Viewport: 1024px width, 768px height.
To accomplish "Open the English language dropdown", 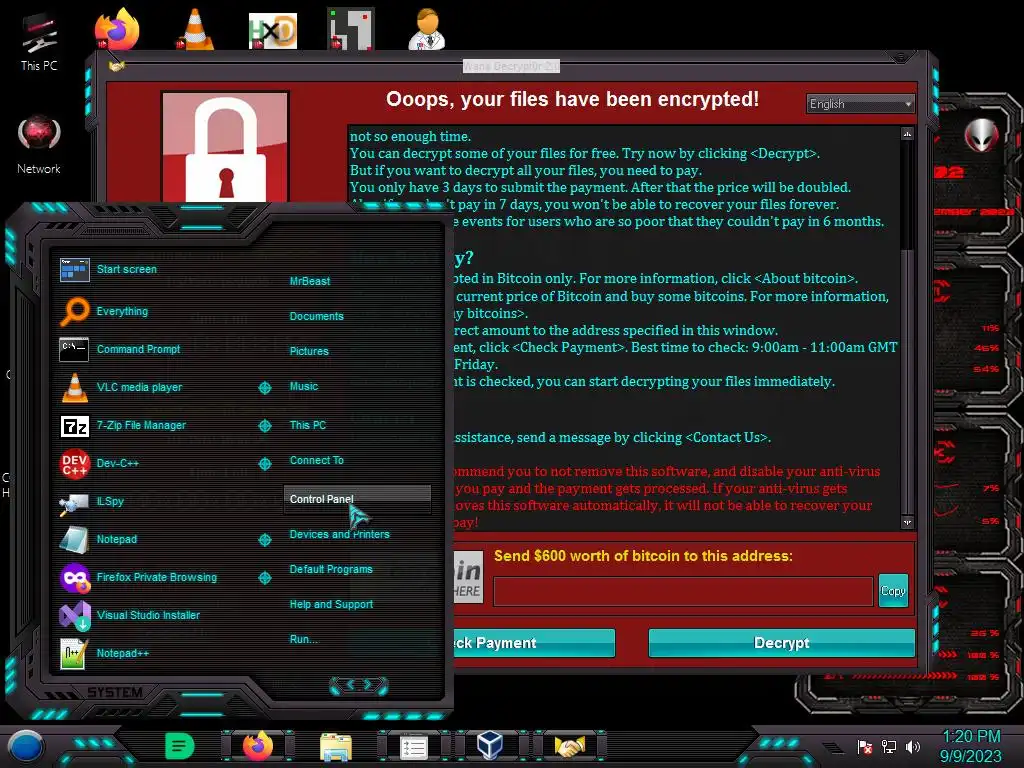I will click(860, 104).
